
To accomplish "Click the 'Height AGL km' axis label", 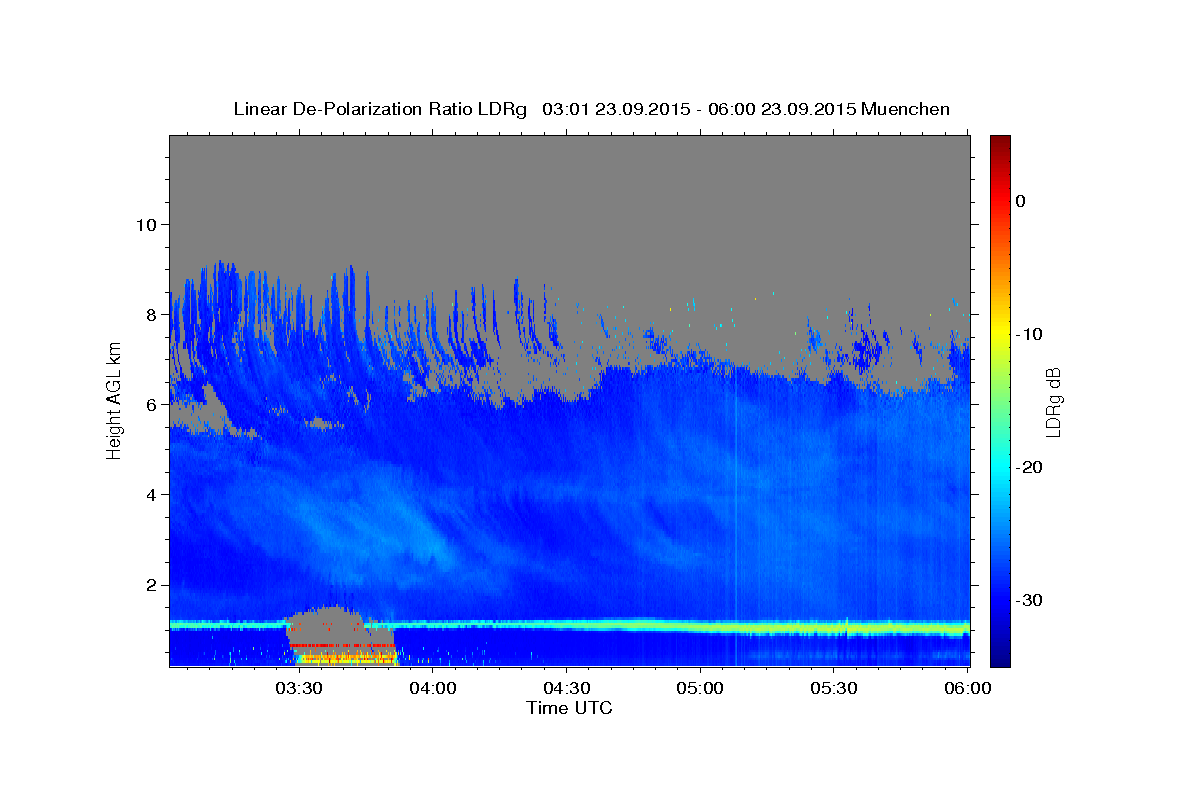I will tap(114, 401).
